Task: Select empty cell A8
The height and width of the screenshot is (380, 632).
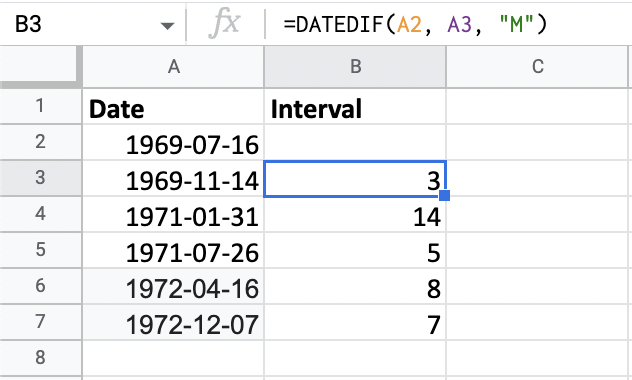Action: point(173,358)
